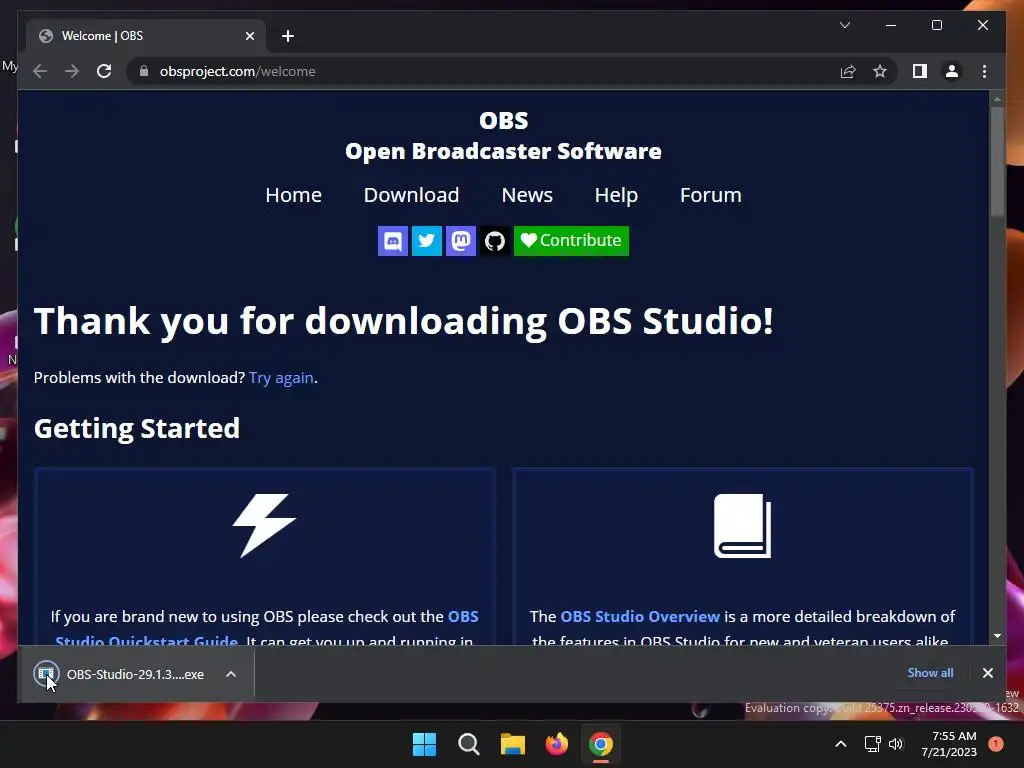
Task: Toggle the browser side panel icon
Action: click(920, 71)
